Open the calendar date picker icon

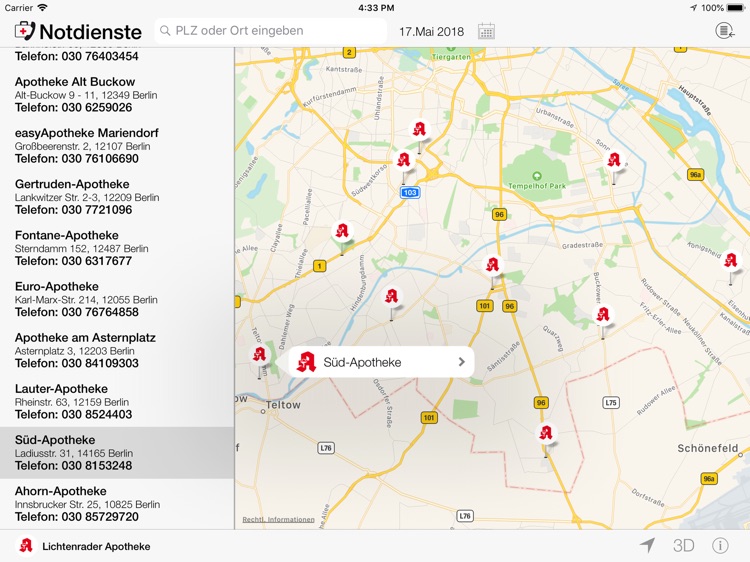(486, 32)
